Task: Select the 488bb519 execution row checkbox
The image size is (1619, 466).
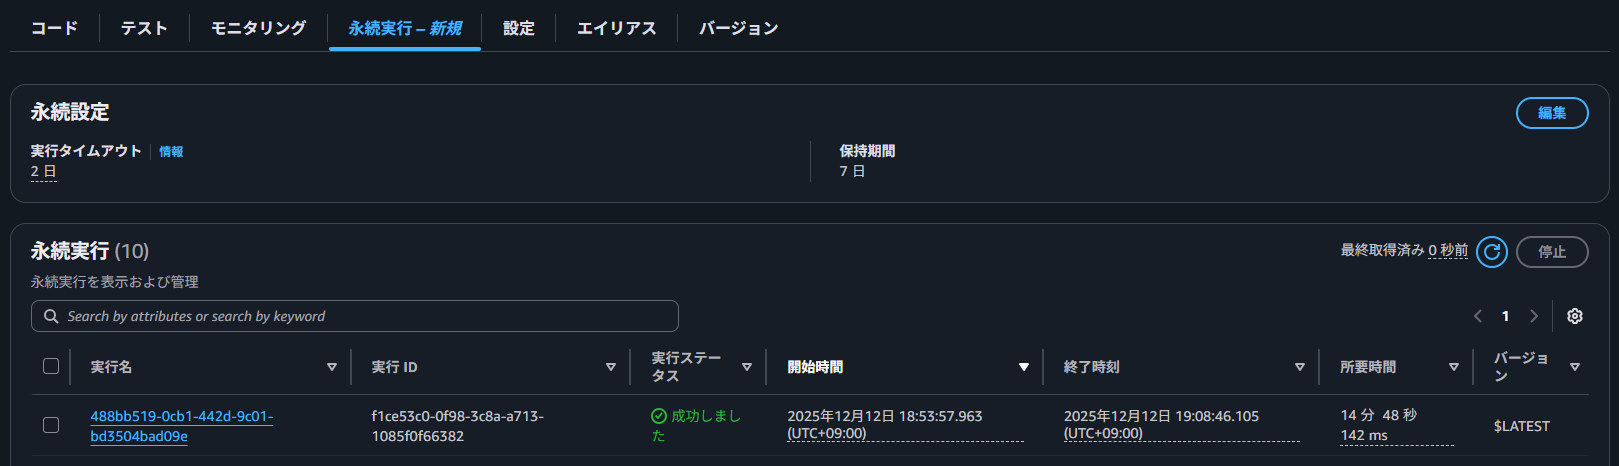Action: pos(51,425)
